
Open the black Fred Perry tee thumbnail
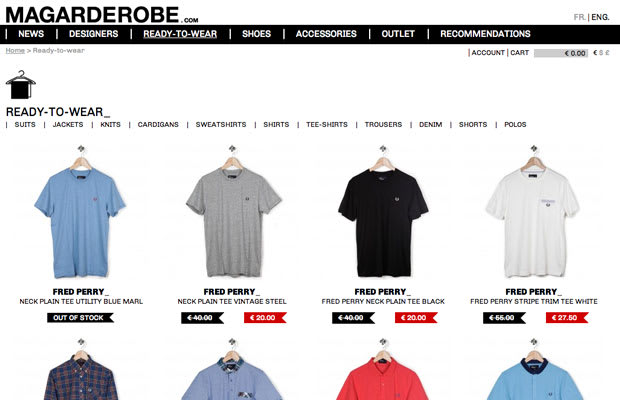tap(383, 213)
